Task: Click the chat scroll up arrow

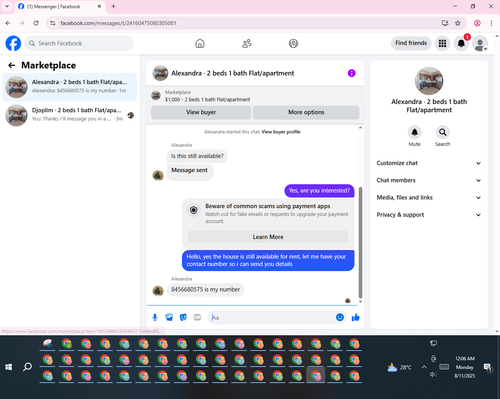Action: coord(360,128)
